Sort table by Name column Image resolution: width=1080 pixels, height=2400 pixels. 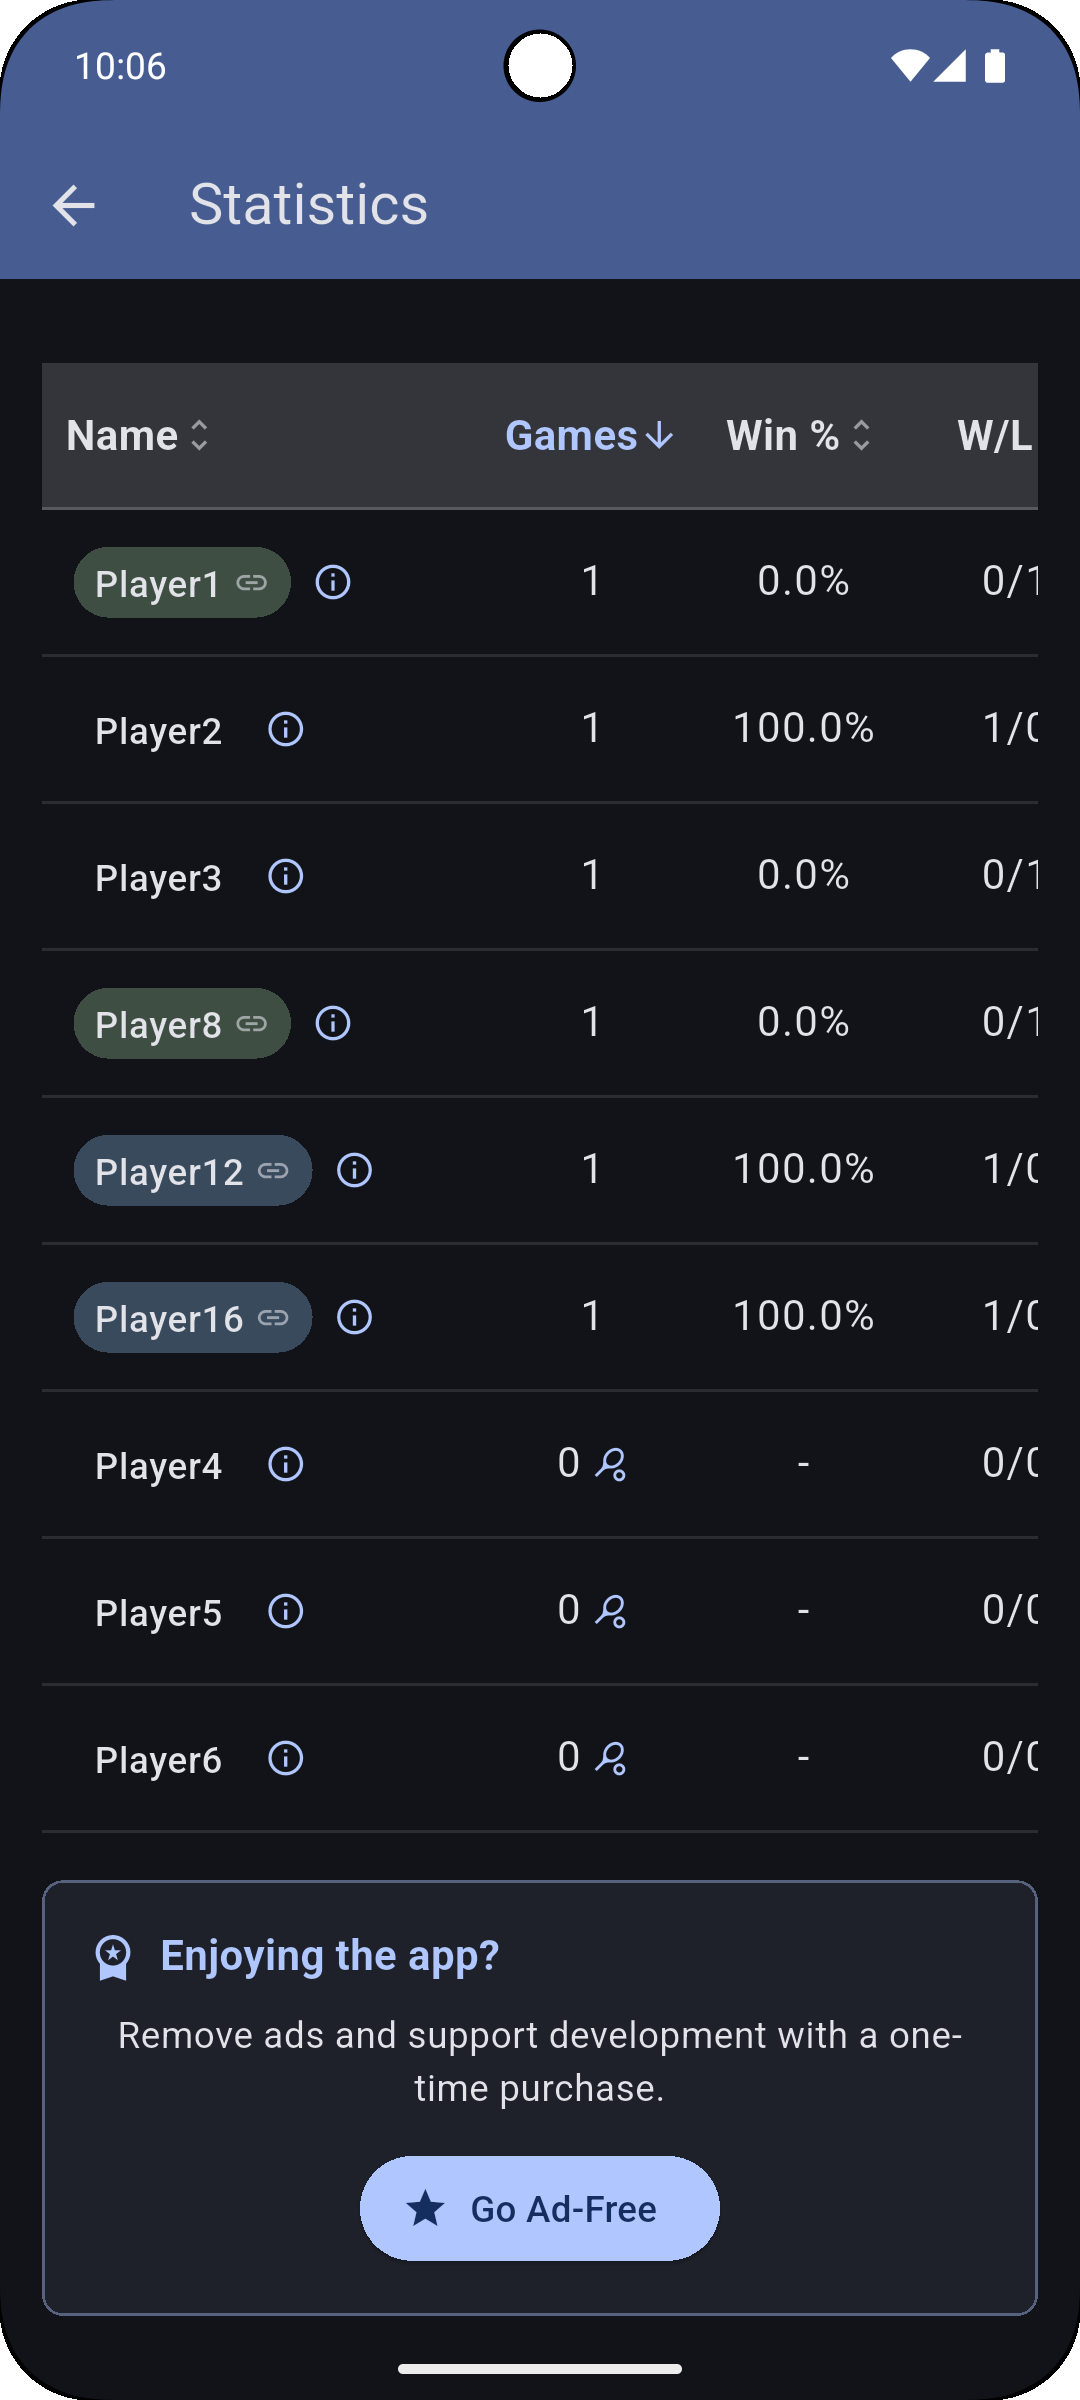[x=138, y=436]
